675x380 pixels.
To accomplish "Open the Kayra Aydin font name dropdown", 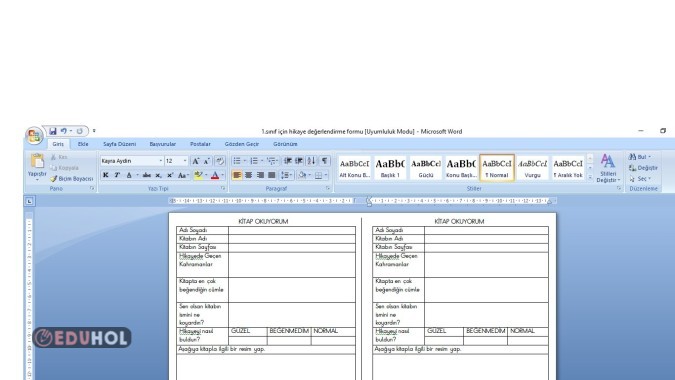I will [x=161, y=161].
